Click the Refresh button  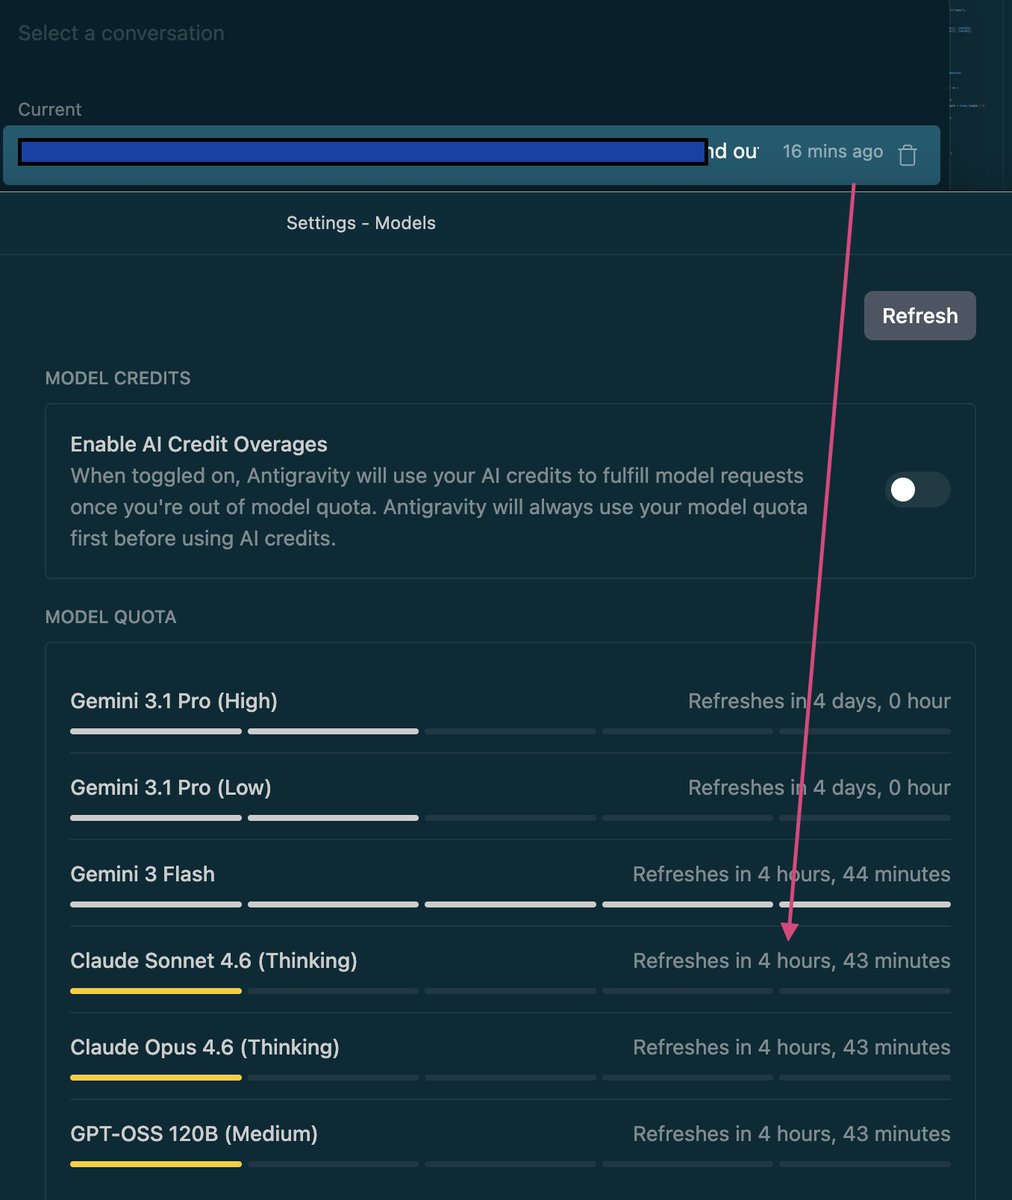[x=920, y=316]
